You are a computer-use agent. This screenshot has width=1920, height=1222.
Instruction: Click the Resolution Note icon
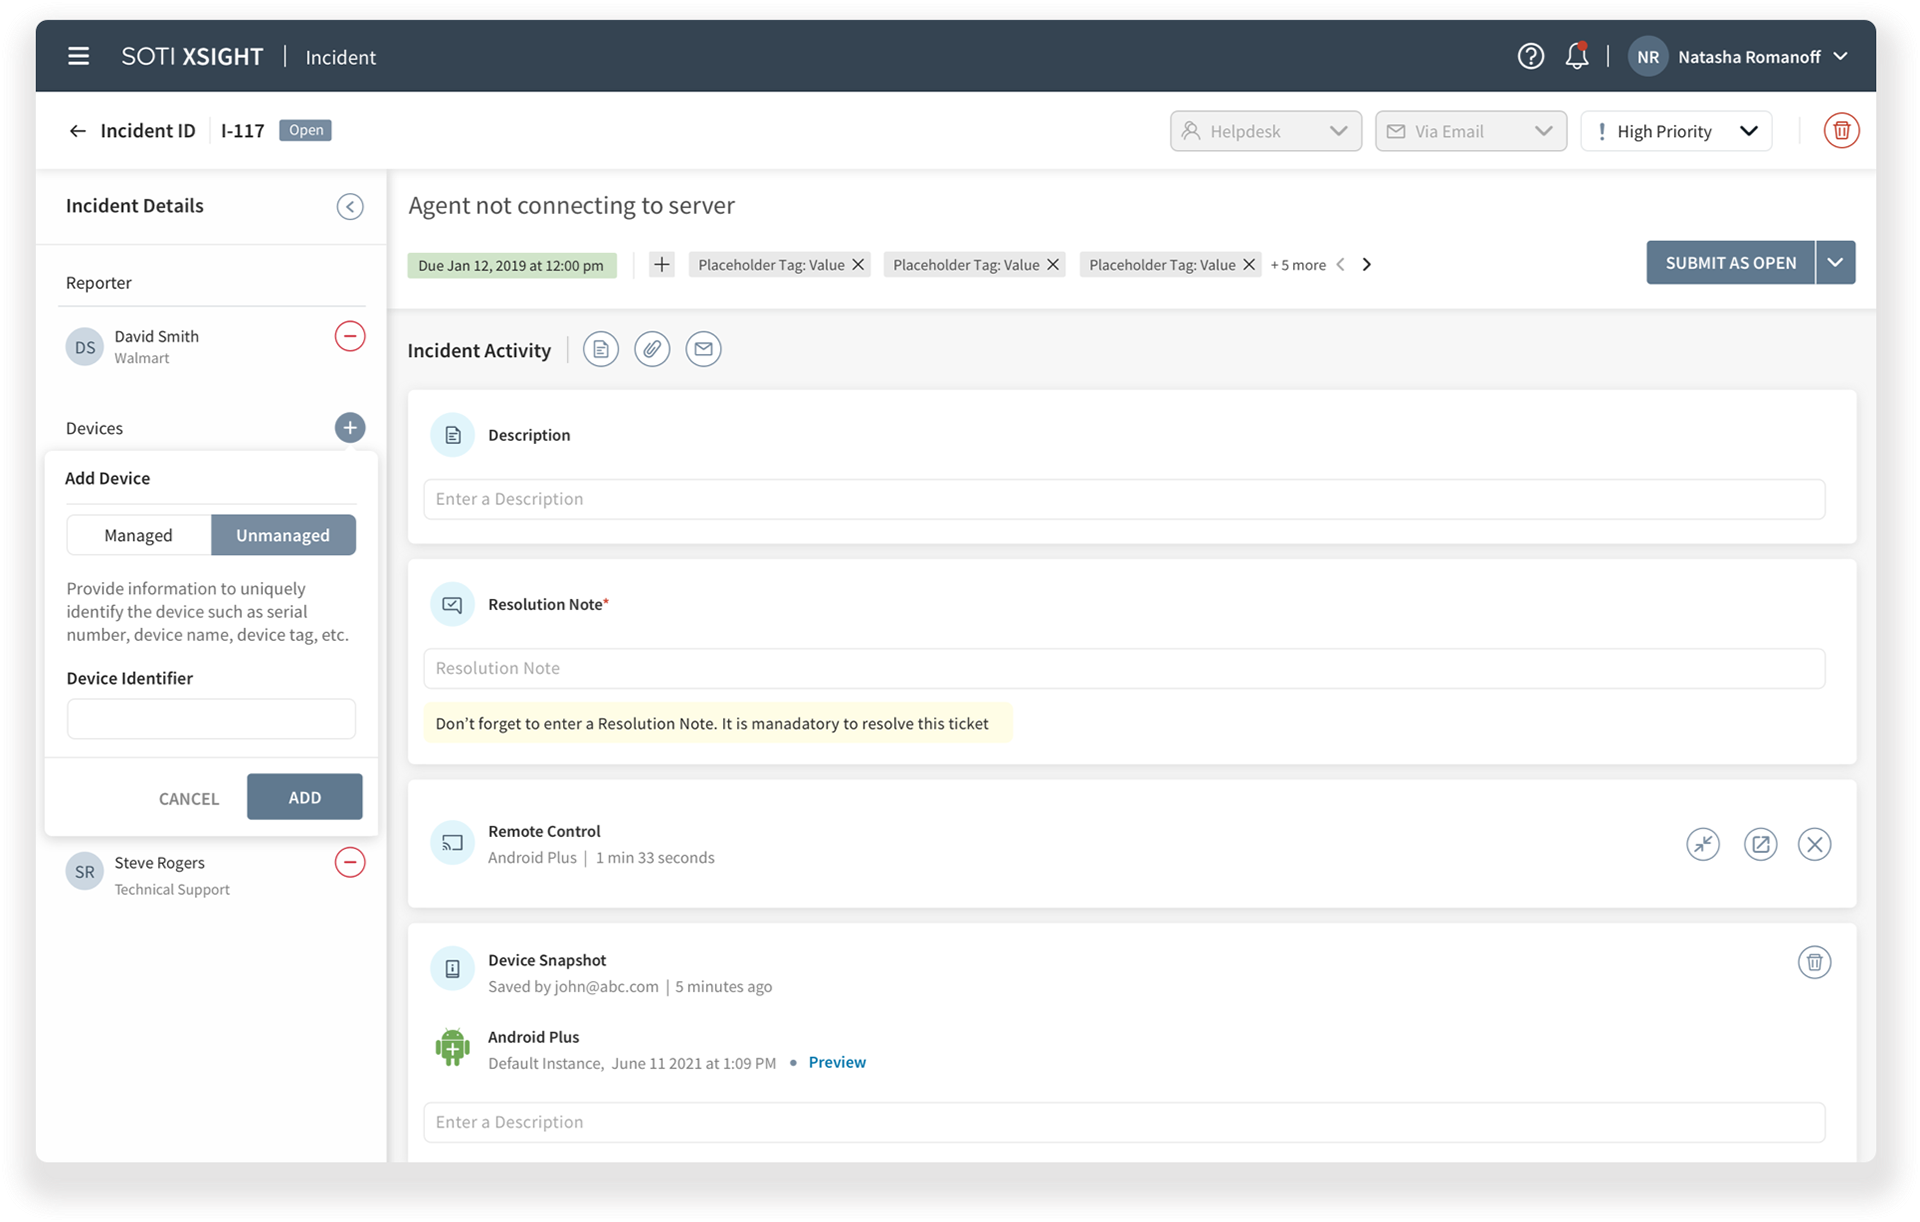click(x=452, y=604)
